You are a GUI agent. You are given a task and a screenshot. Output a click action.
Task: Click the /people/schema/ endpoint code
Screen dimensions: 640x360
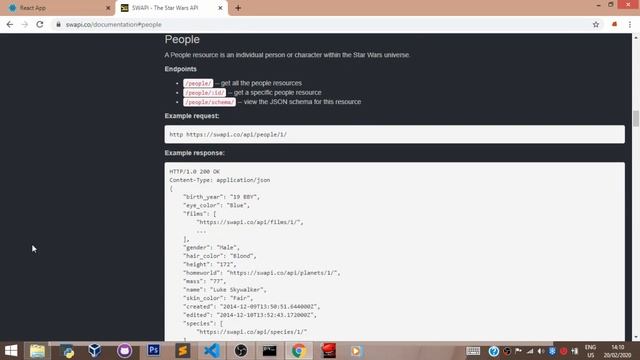[209, 102]
